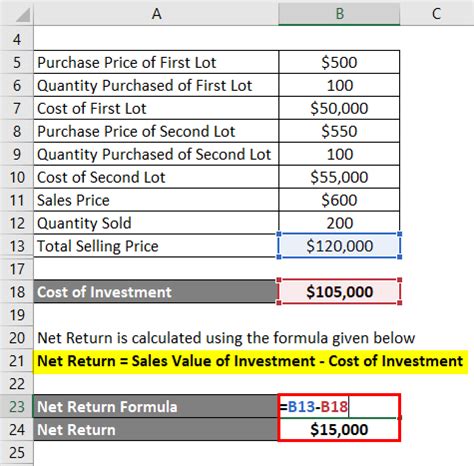
Task: Select row 19 header
Action: 17,315
